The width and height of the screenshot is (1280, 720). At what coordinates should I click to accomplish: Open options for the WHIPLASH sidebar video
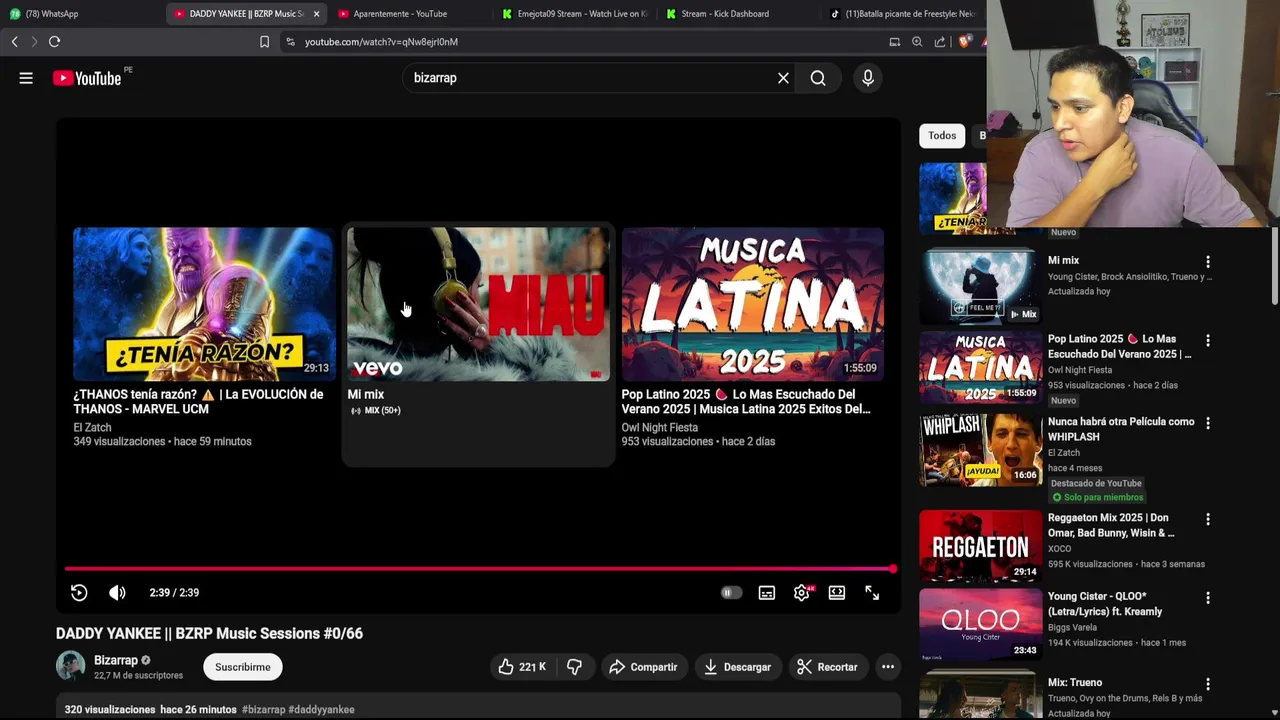point(1208,423)
